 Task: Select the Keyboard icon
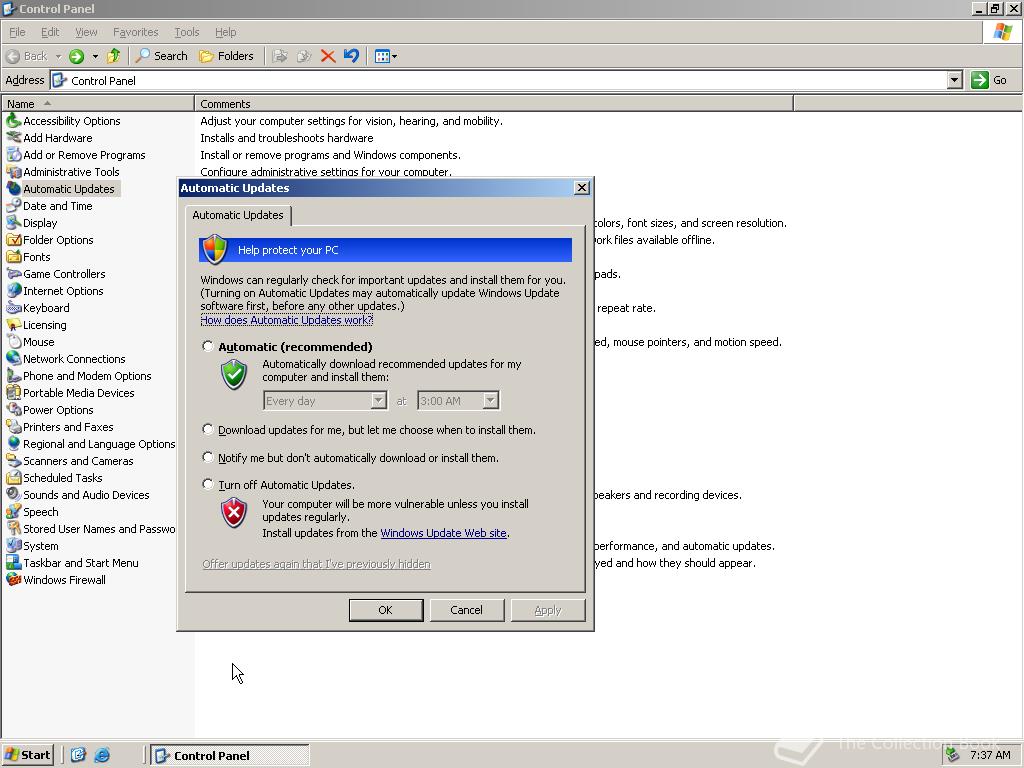click(13, 308)
